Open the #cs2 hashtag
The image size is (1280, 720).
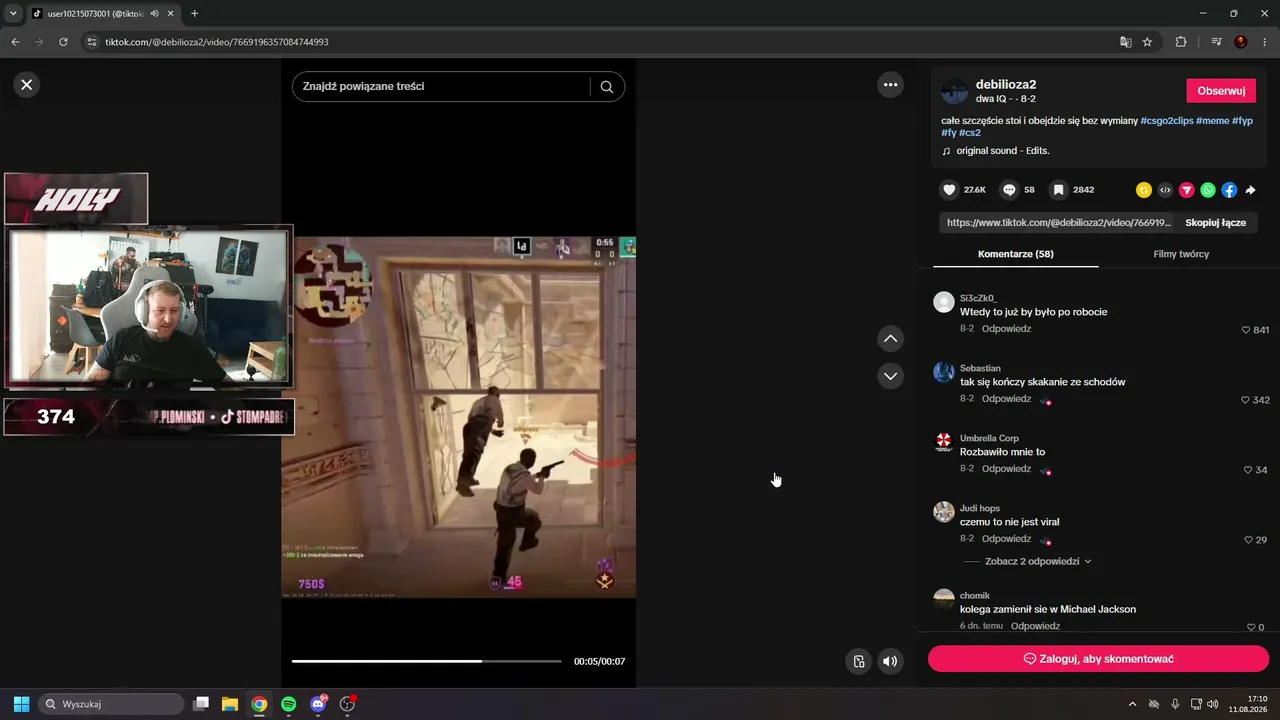pos(970,133)
